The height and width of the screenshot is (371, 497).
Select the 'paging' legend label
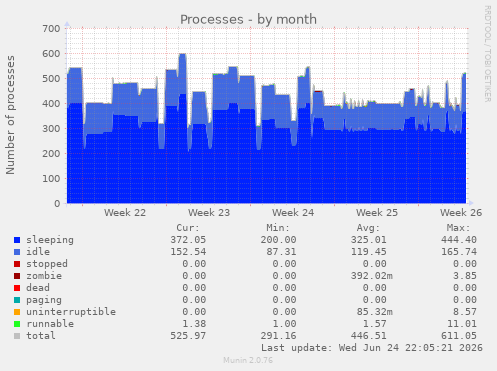click(44, 300)
